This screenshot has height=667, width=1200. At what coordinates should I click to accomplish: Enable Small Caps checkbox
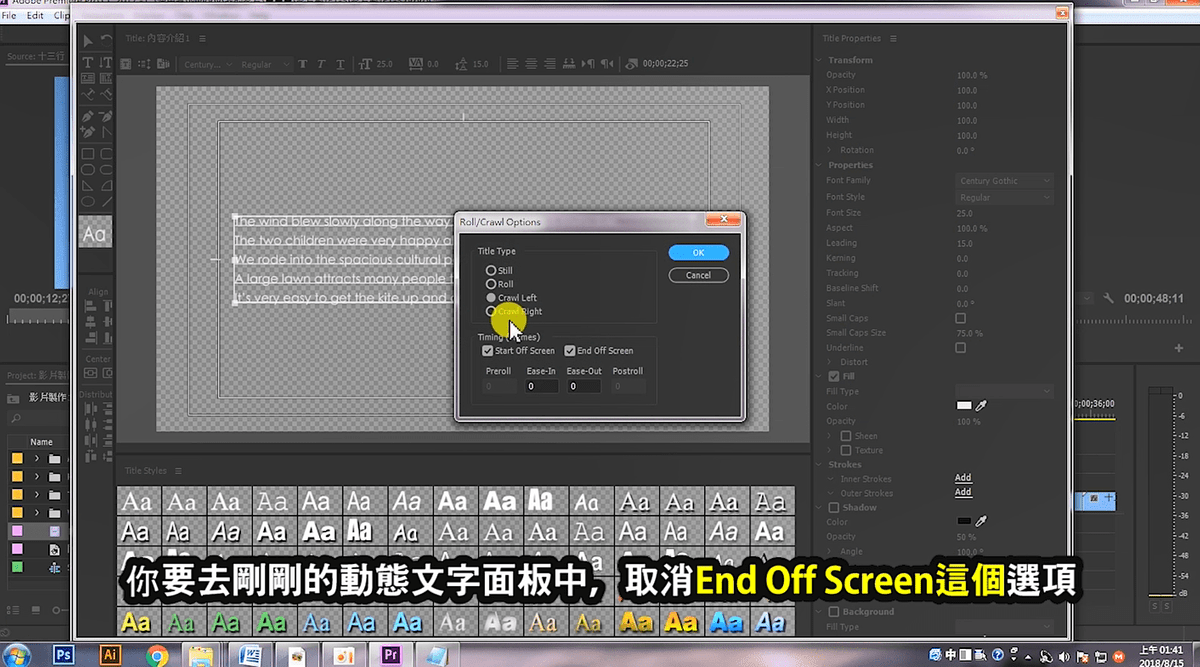[x=960, y=318]
